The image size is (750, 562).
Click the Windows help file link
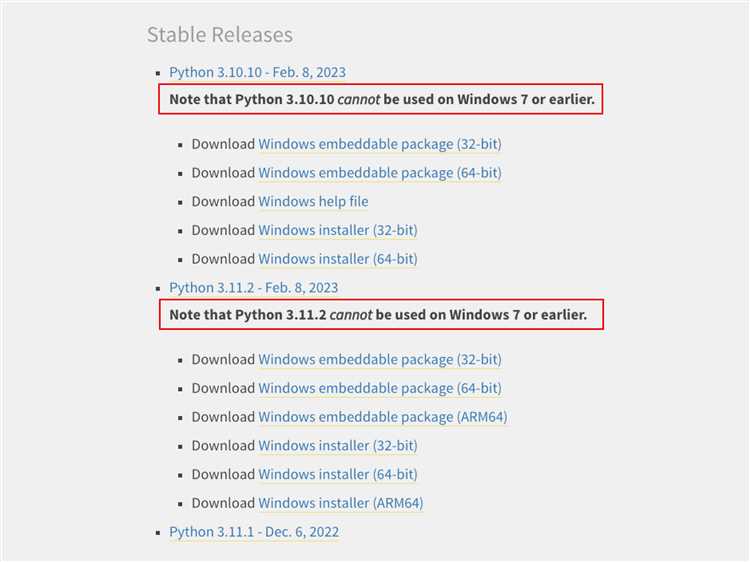coord(313,201)
